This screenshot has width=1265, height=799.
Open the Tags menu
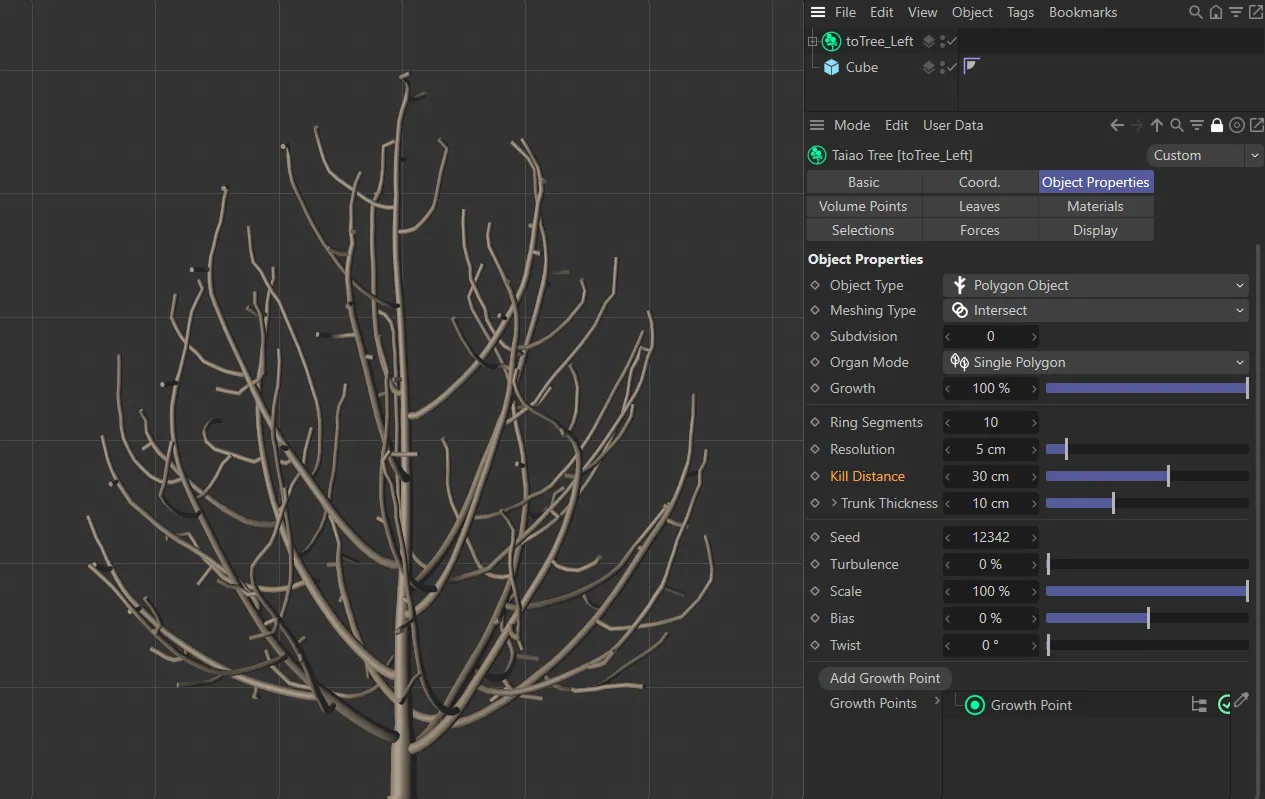click(1020, 12)
